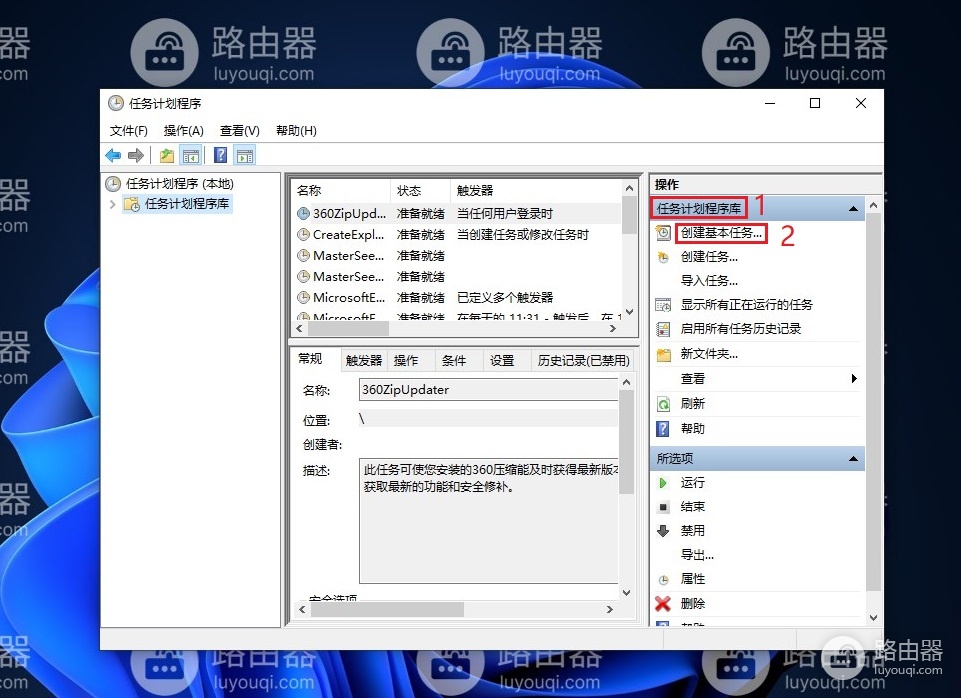This screenshot has width=961, height=698.
Task: Switch to the 条件 tab
Action: click(x=454, y=361)
